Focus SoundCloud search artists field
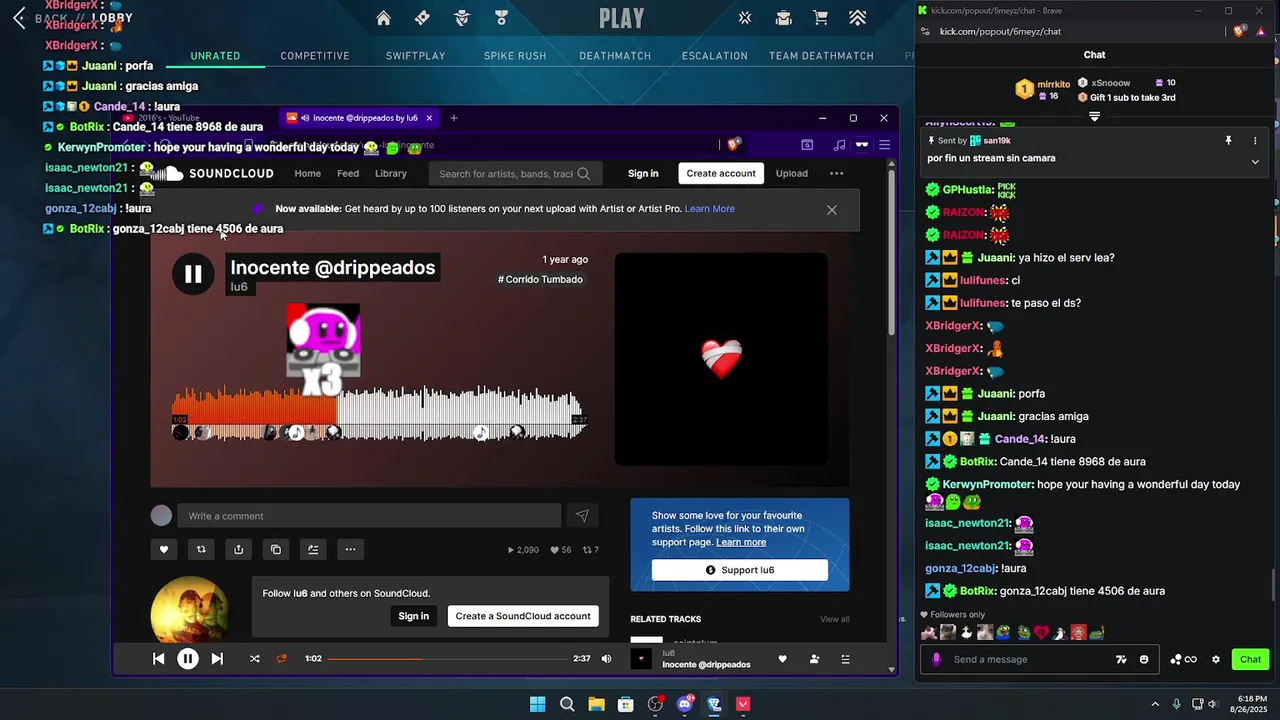The width and height of the screenshot is (1280, 720). pyautogui.click(x=515, y=173)
